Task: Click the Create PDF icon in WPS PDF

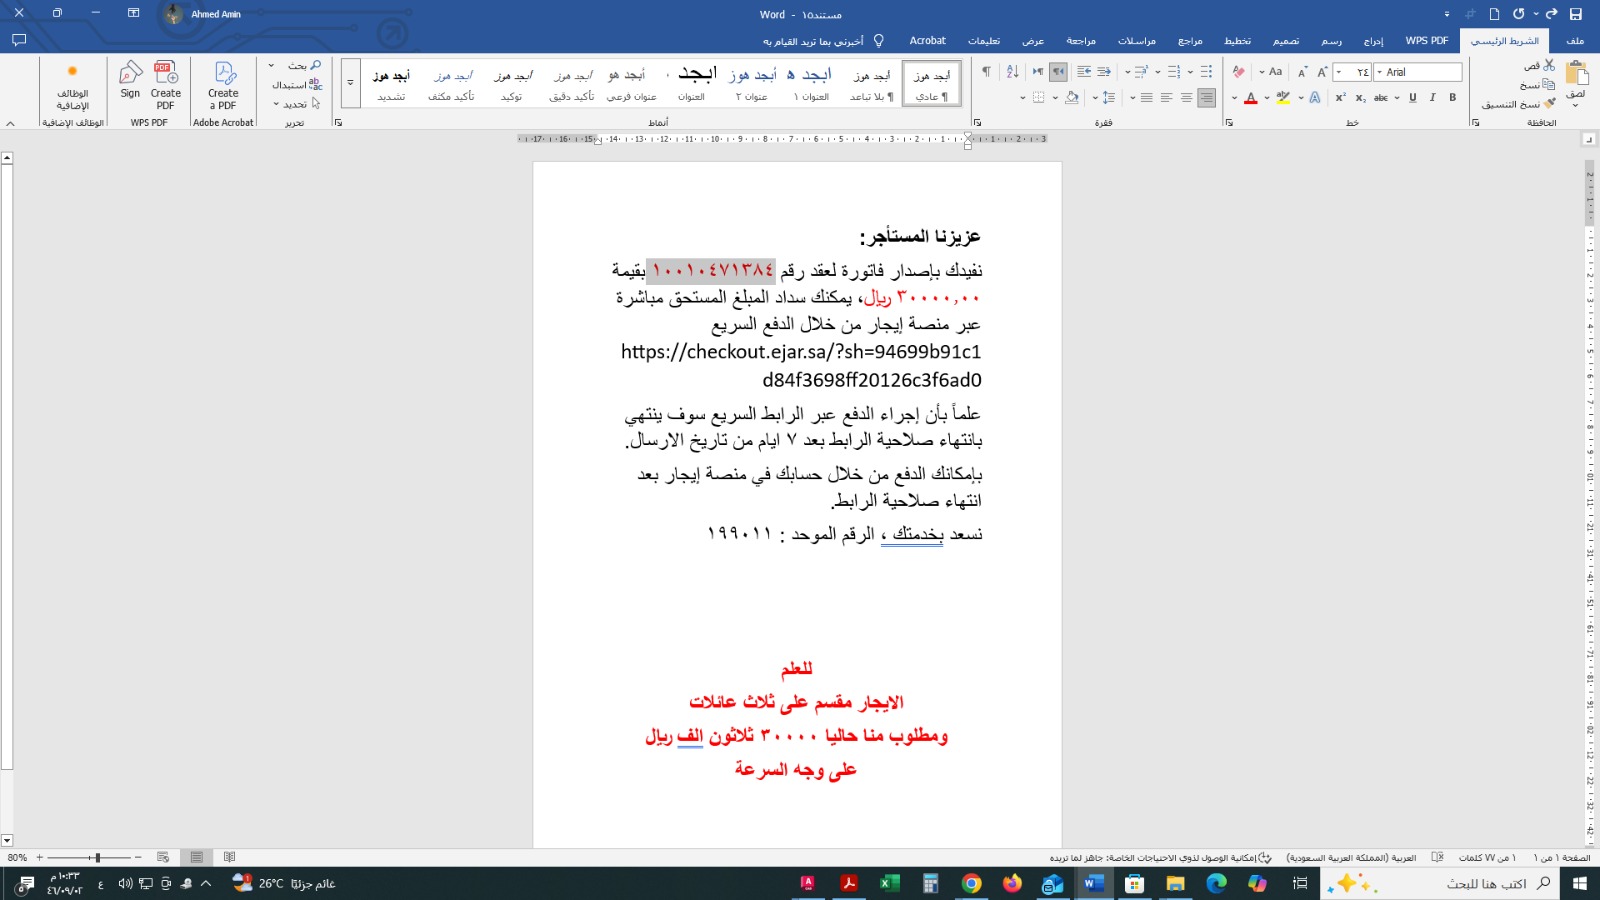Action: (166, 79)
